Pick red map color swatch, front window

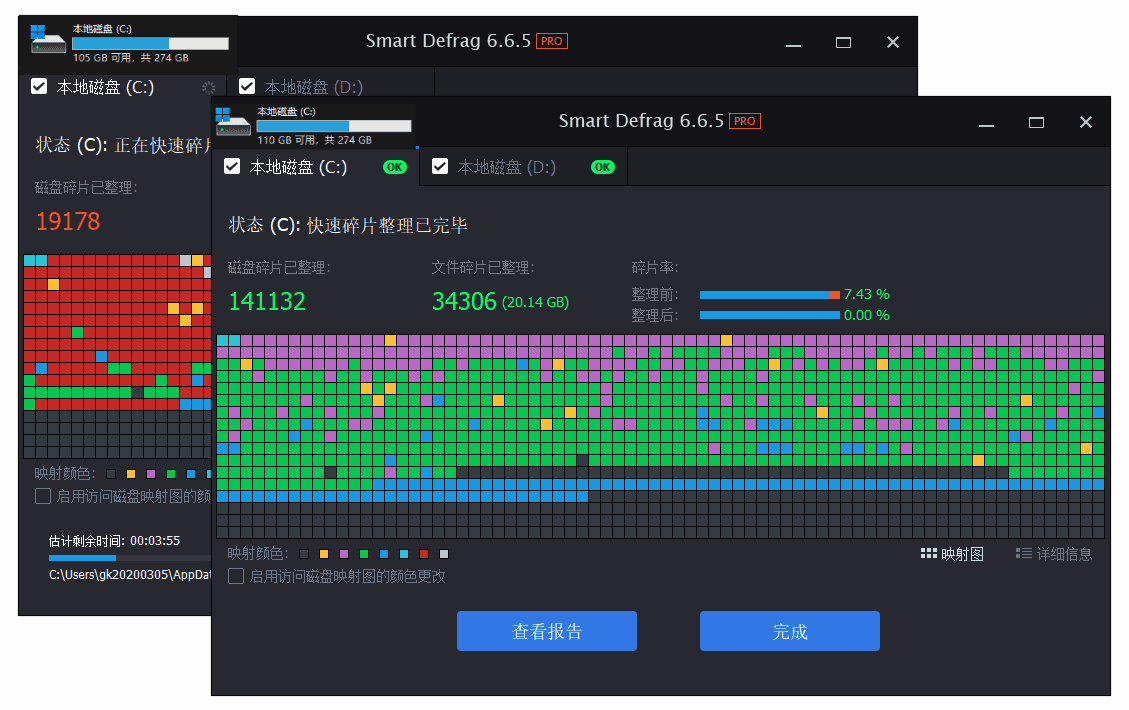pos(424,554)
